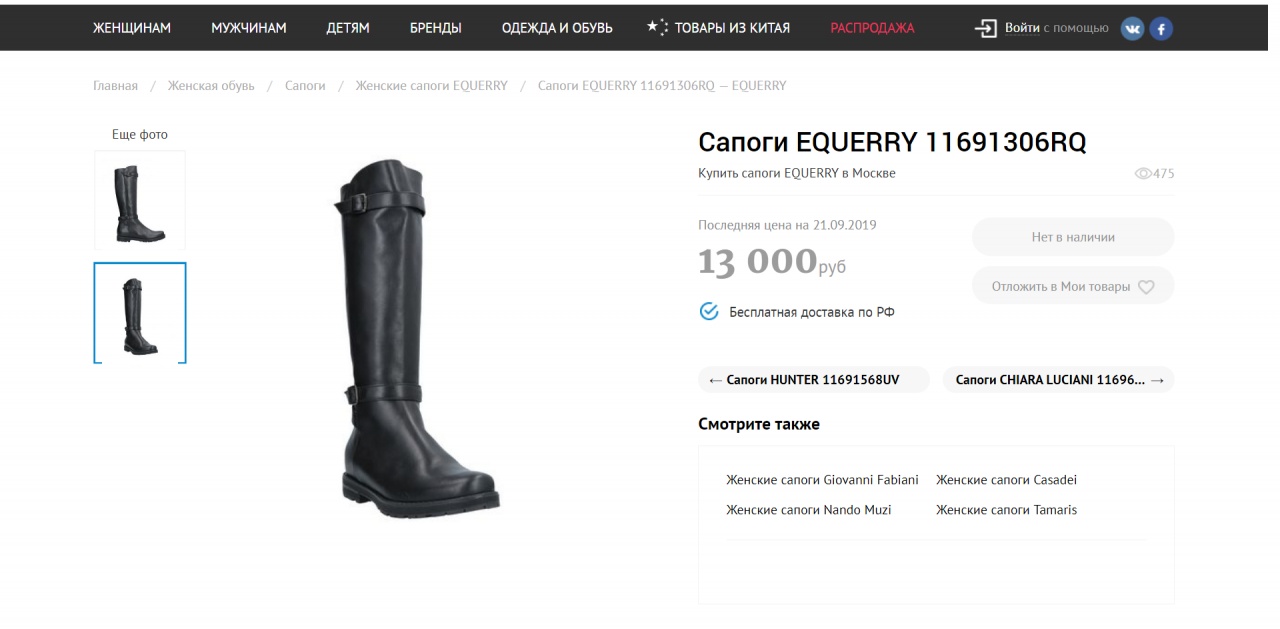Image resolution: width=1280 pixels, height=629 pixels.
Task: Click the heart icon in Отложить button
Action: point(1146,287)
